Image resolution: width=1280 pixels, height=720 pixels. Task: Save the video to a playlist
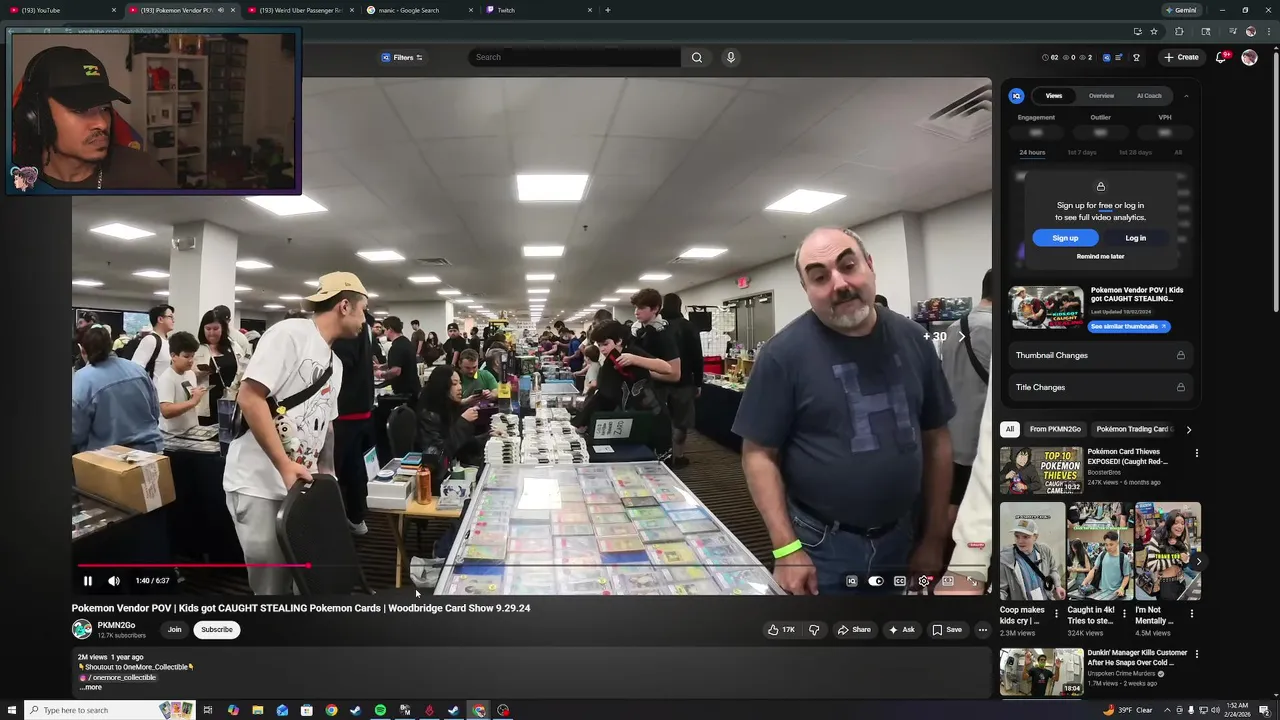[947, 630]
